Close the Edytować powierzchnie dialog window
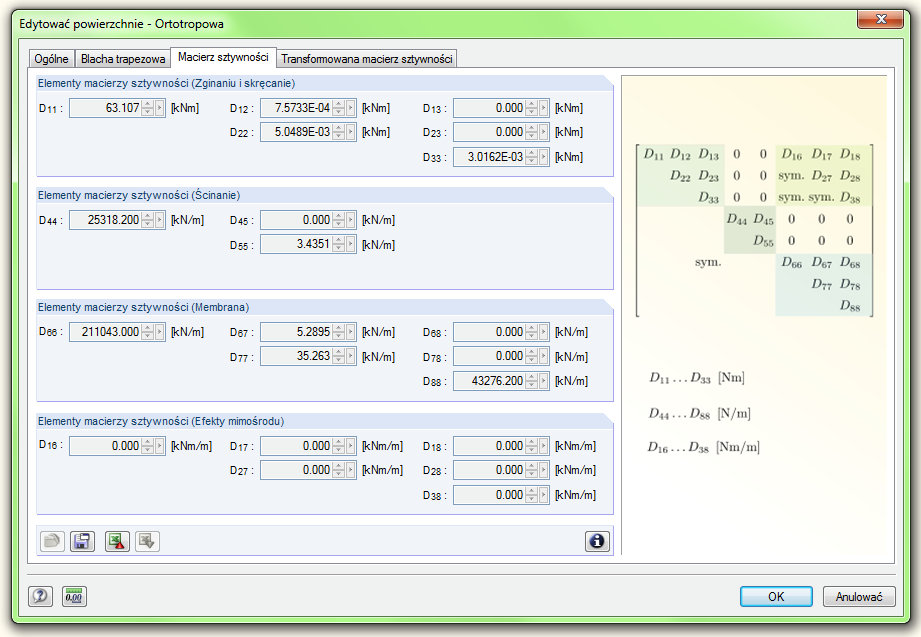The height and width of the screenshot is (637, 921). (x=880, y=19)
